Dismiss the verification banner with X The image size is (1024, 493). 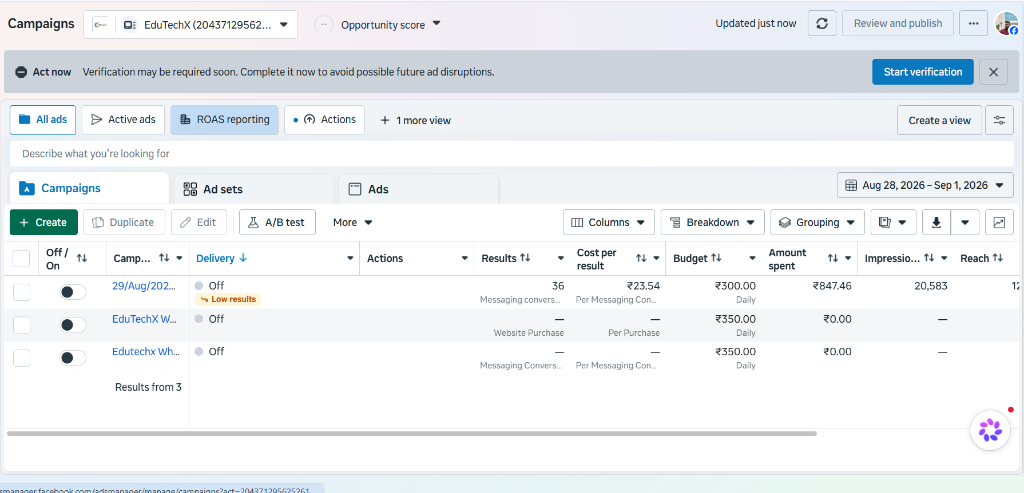(x=993, y=72)
